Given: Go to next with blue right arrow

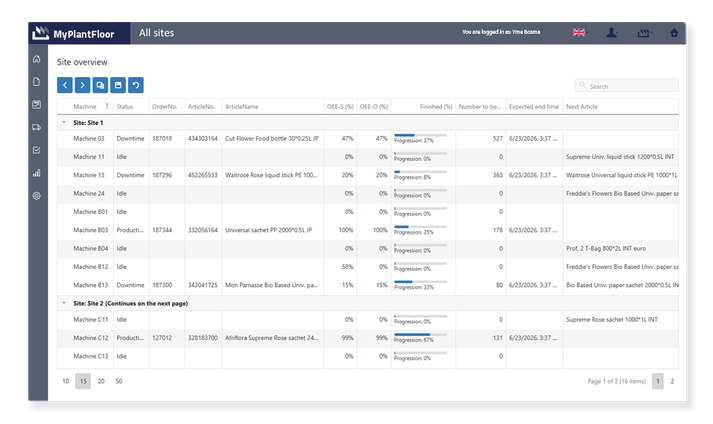Looking at the screenshot, I should pyautogui.click(x=82, y=85).
